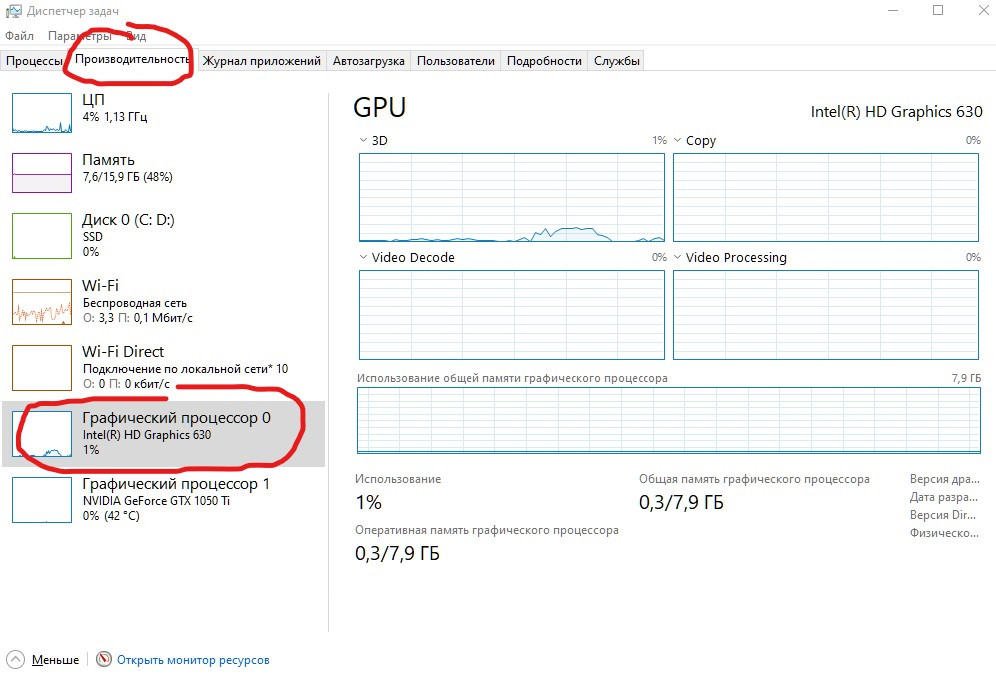This screenshot has width=996, height=678.
Task: Select Графический процессор 1 NVIDIA GeForce item
Action: (x=176, y=498)
